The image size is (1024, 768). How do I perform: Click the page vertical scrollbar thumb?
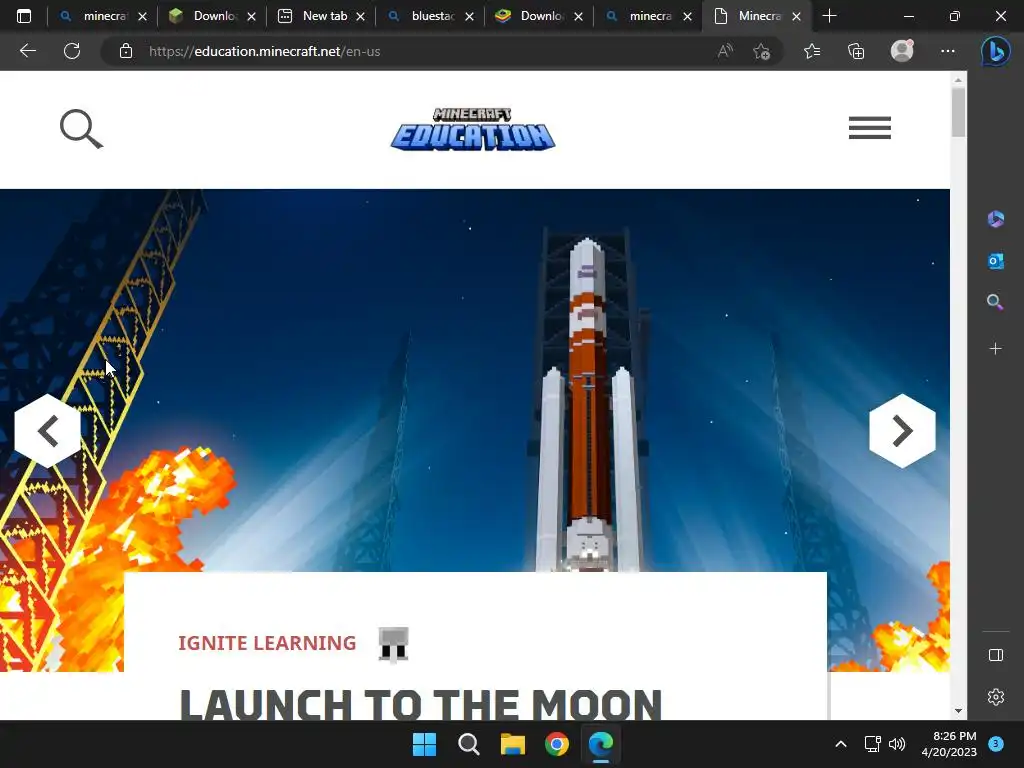pyautogui.click(x=958, y=112)
